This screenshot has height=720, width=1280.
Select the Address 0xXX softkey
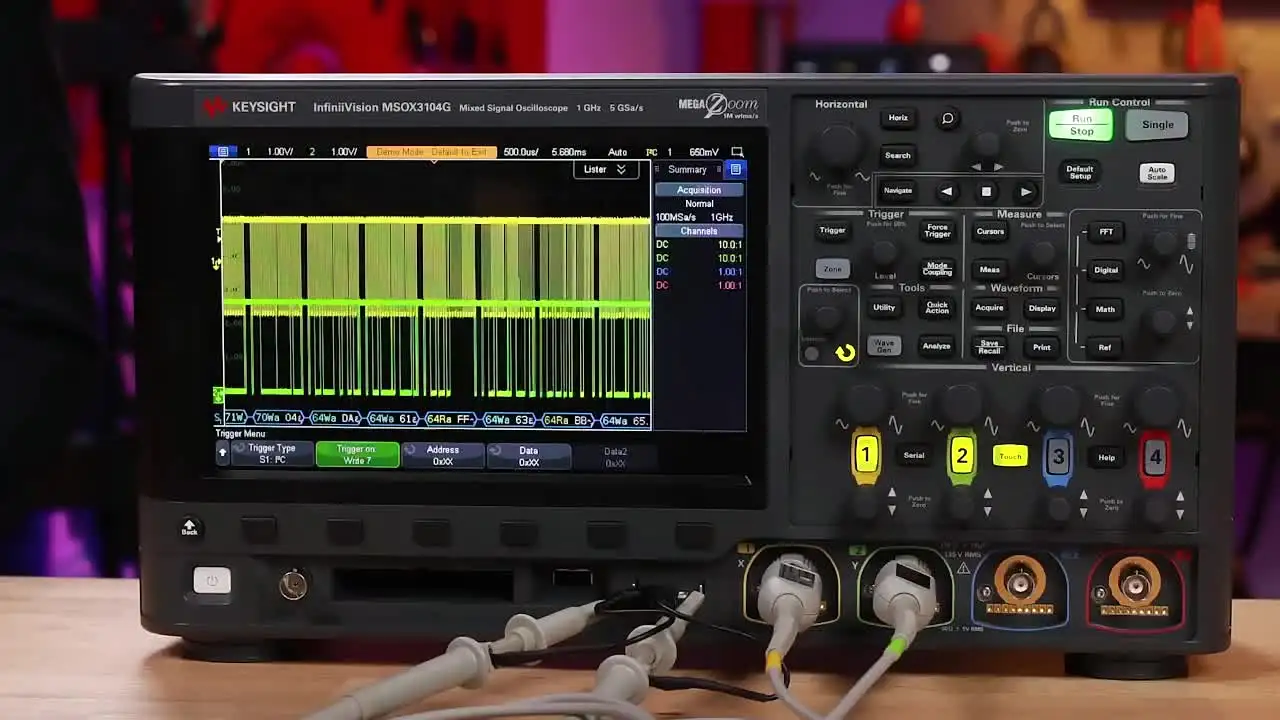(443, 456)
